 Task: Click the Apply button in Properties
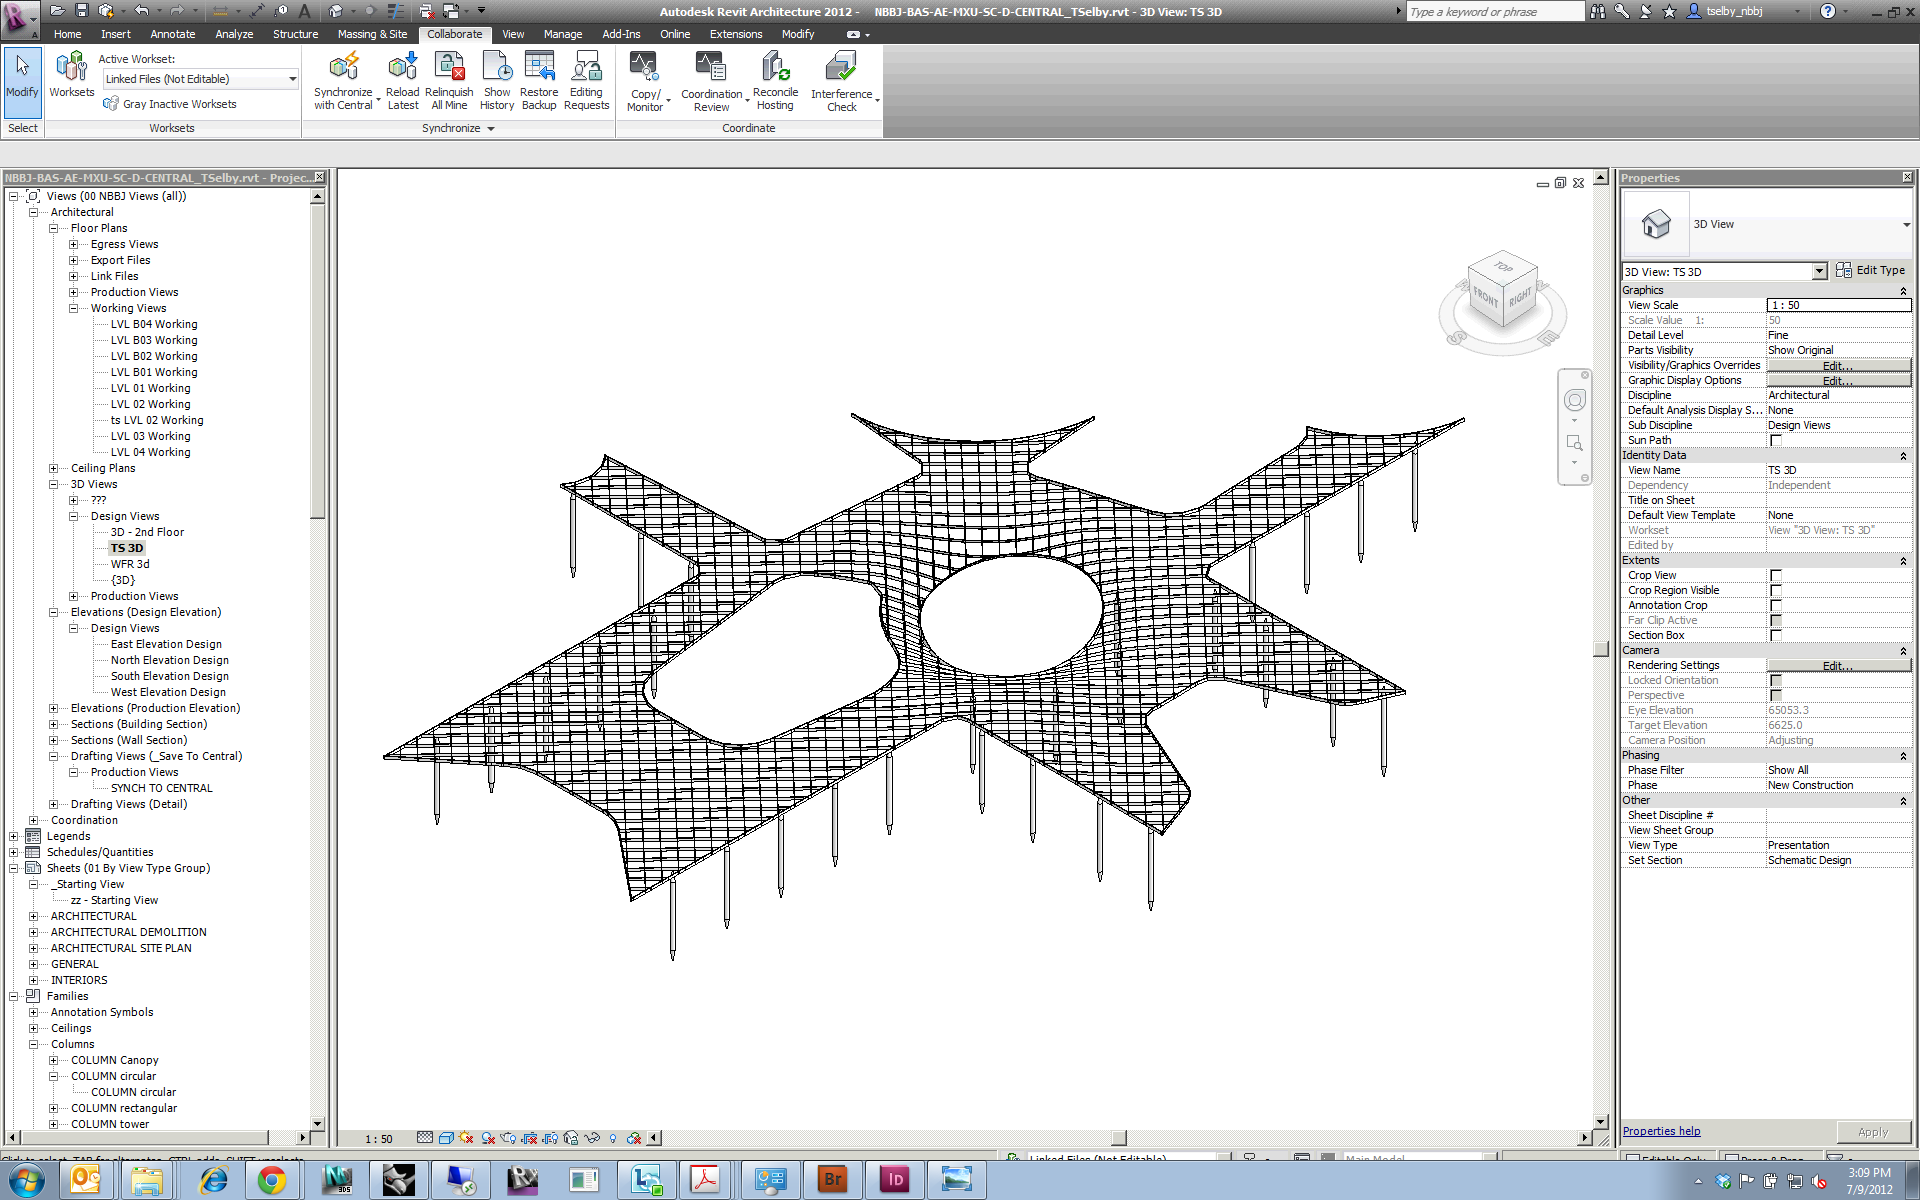(1873, 1132)
